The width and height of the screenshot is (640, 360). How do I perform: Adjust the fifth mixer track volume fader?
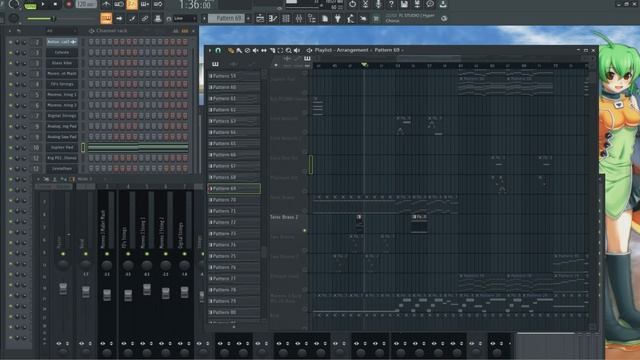point(147,289)
